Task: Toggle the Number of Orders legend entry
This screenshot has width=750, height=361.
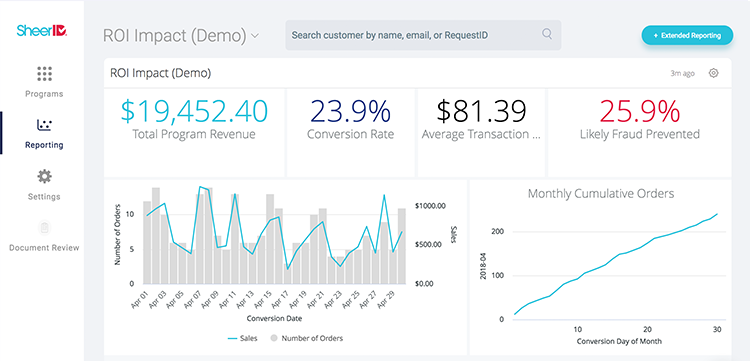Action: tap(307, 338)
